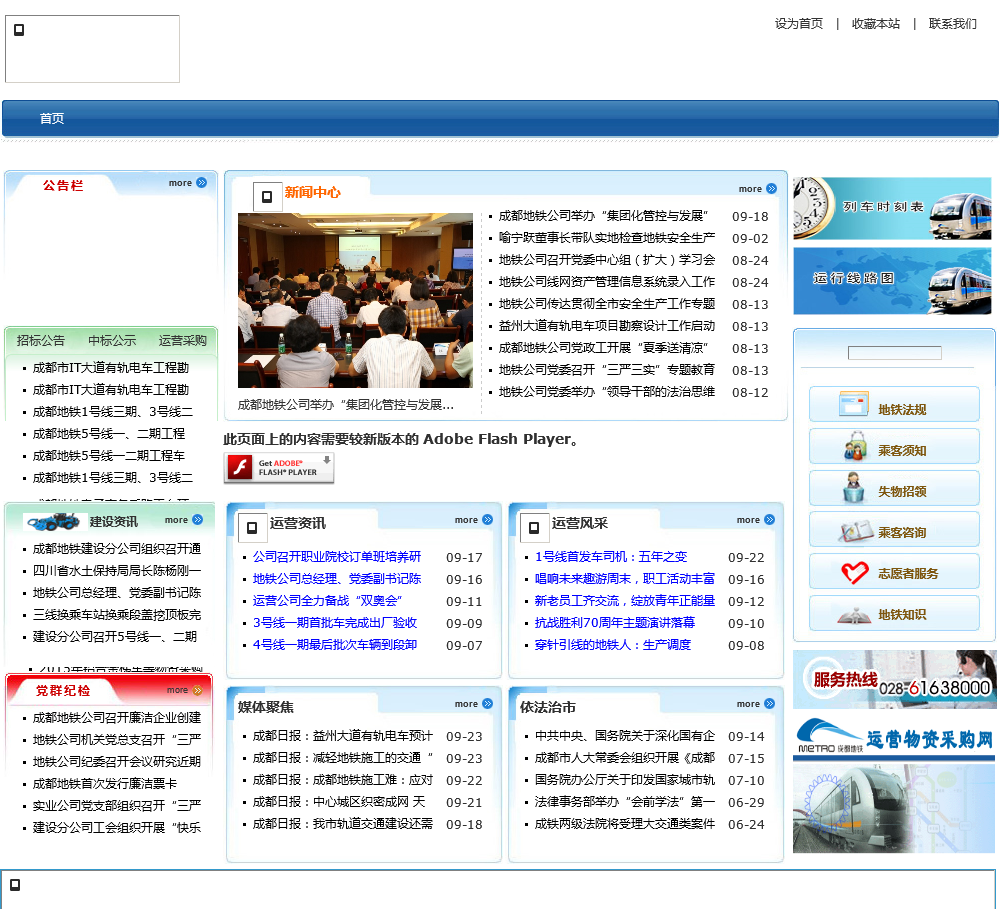Click the 运营资讯 section header icon
The width and height of the screenshot is (1000, 909).
pos(252,528)
